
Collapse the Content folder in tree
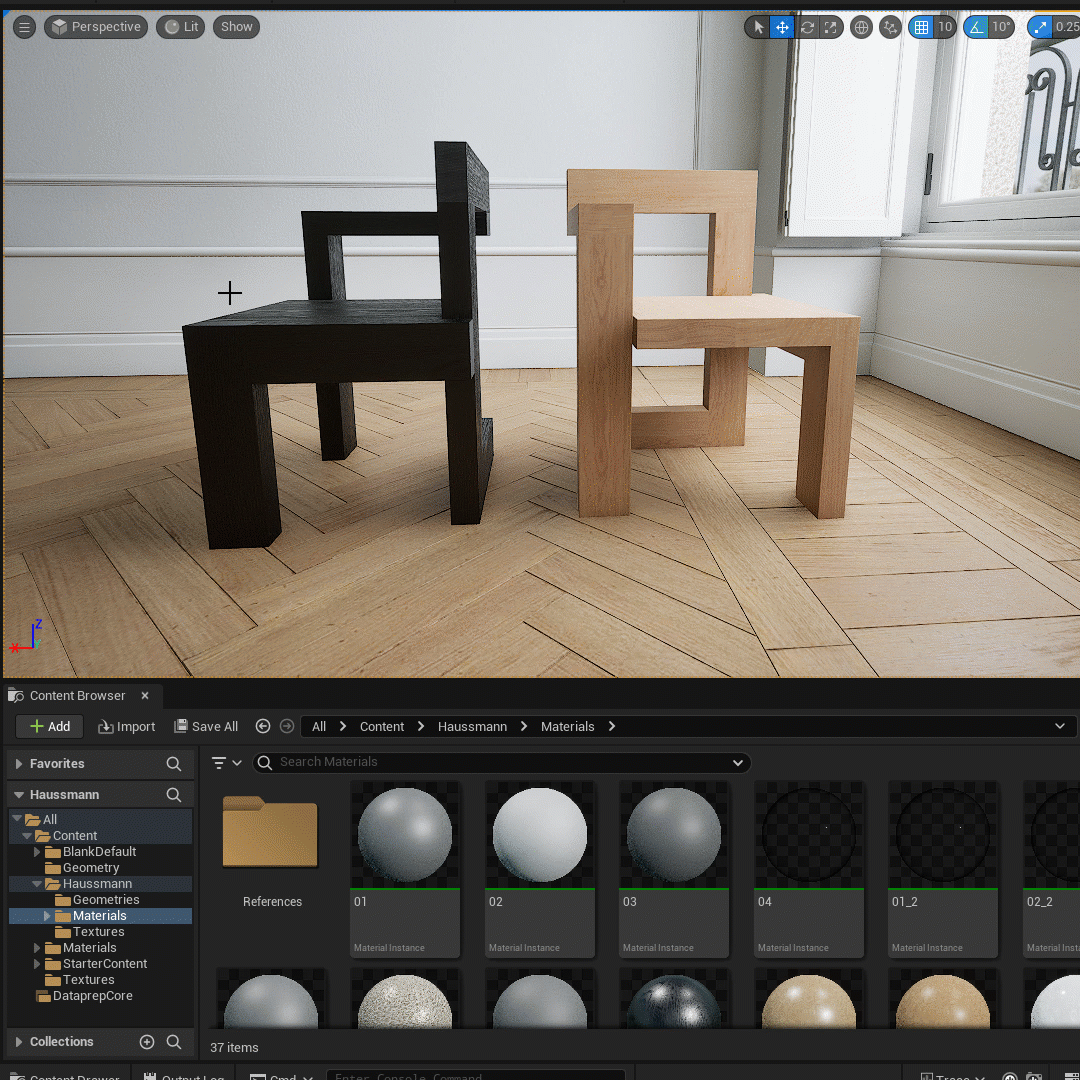(27, 835)
